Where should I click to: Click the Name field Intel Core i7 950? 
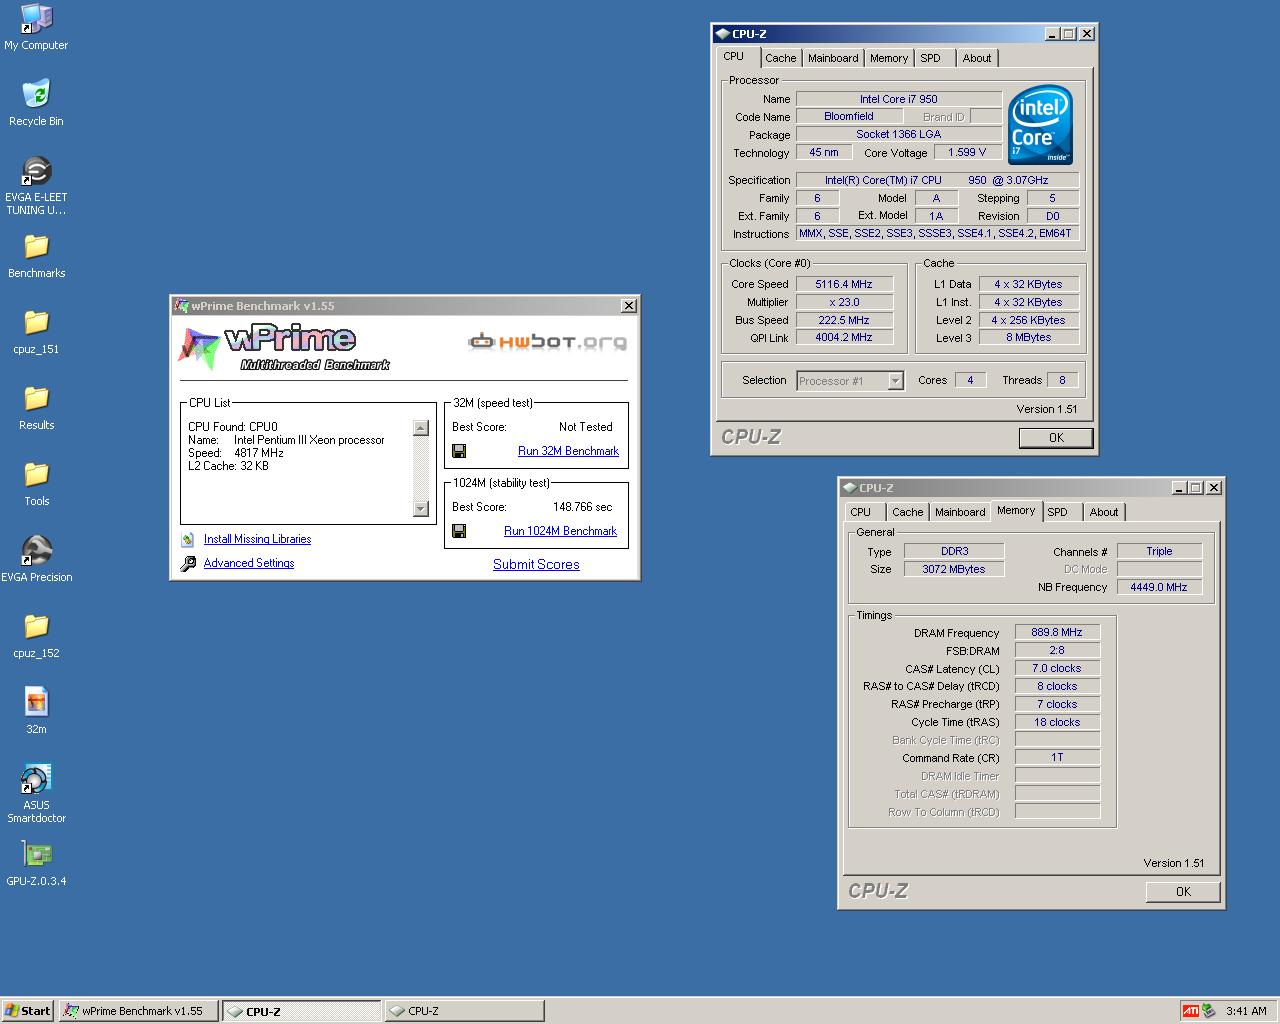pos(899,99)
